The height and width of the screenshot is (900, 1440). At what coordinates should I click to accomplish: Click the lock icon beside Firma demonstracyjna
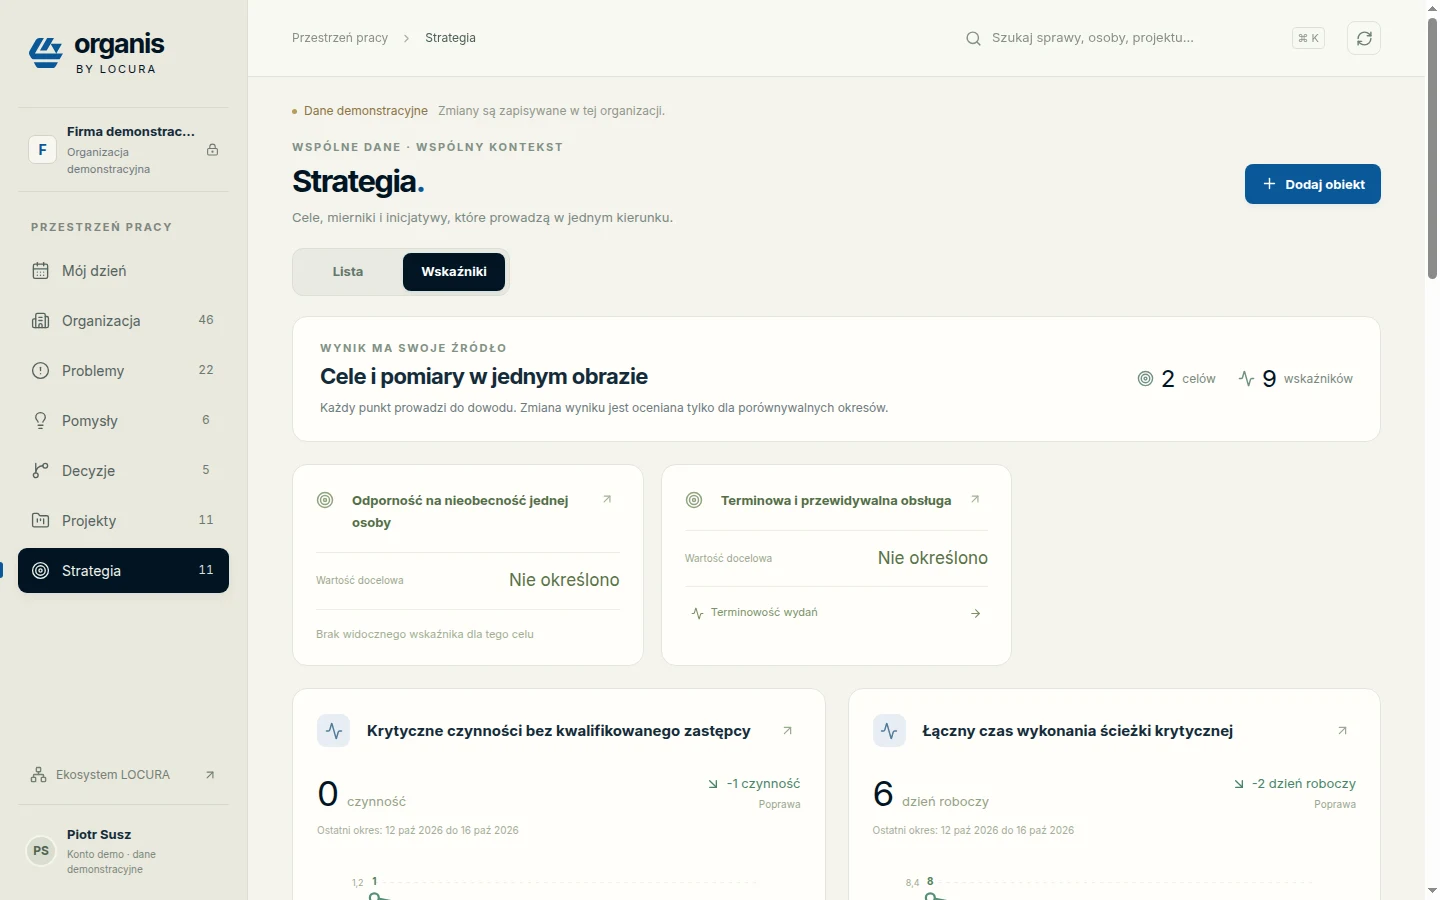click(212, 150)
